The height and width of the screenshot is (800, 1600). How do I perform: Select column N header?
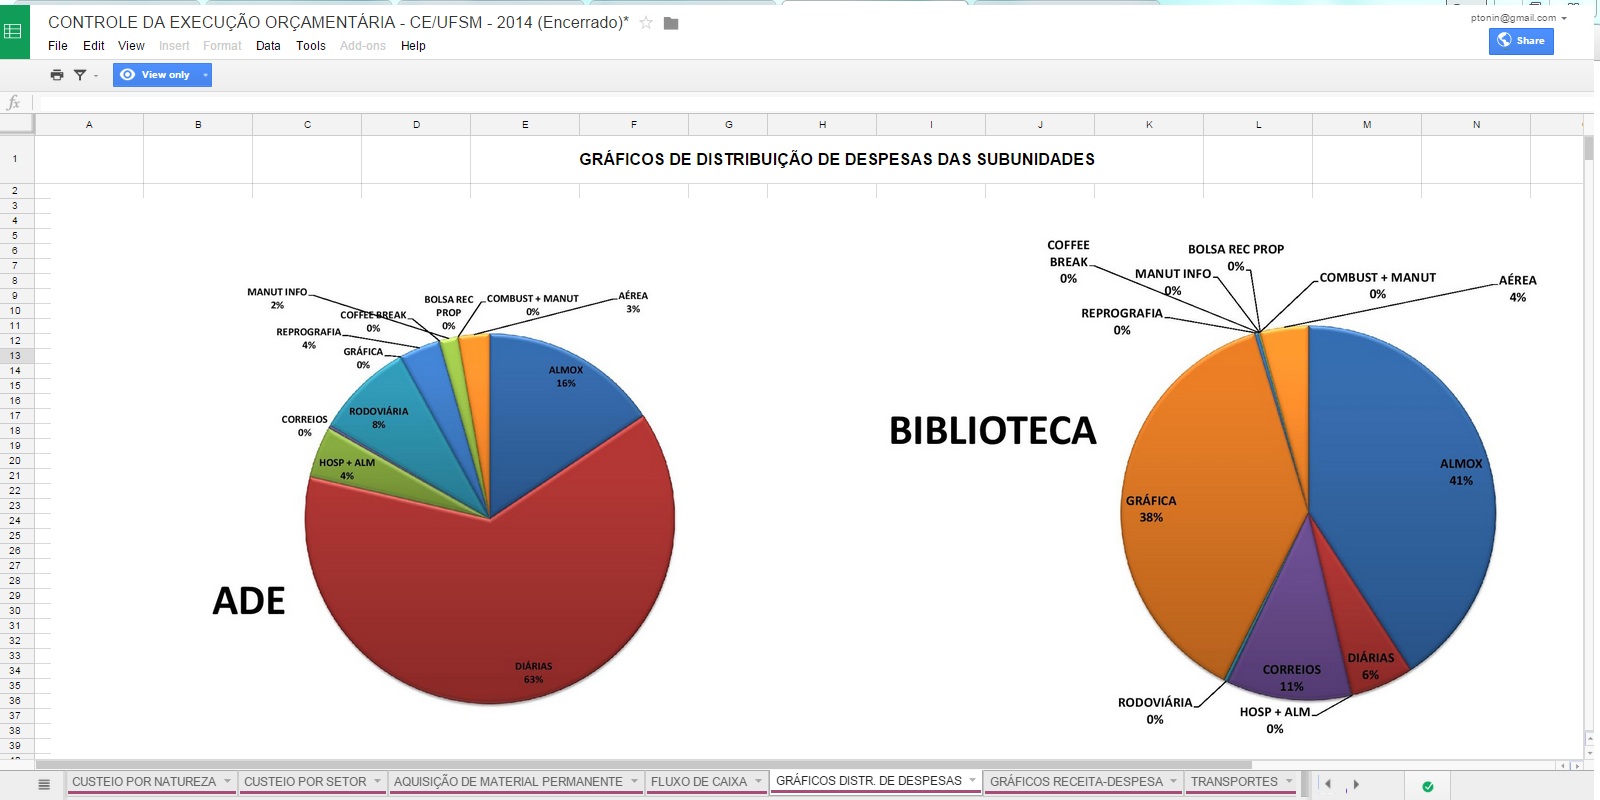(1476, 125)
